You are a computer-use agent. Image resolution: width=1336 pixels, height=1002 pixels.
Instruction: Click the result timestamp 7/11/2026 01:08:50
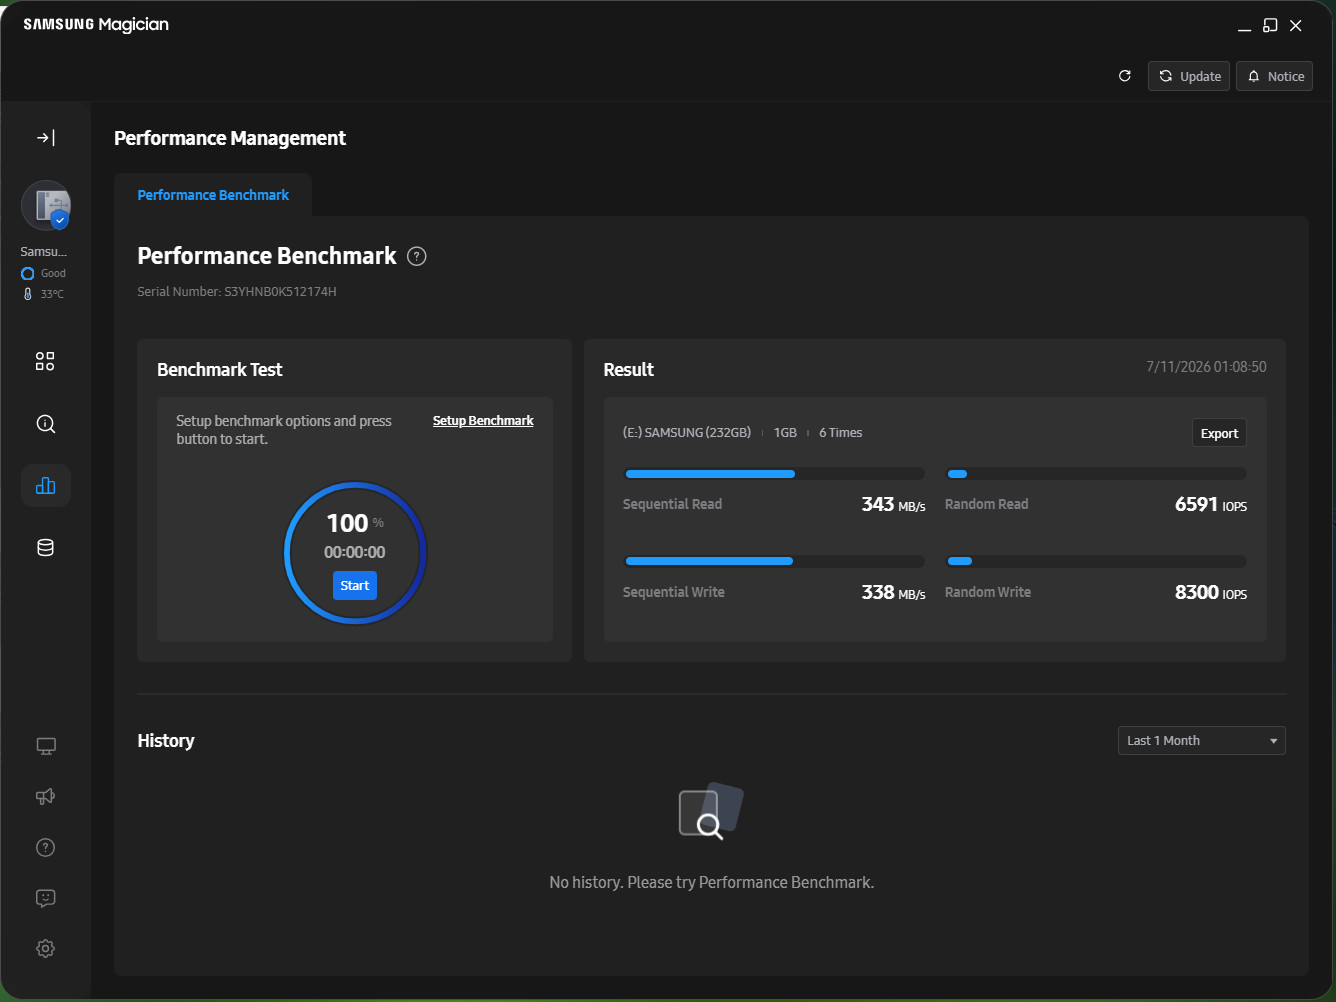pyautogui.click(x=1206, y=367)
